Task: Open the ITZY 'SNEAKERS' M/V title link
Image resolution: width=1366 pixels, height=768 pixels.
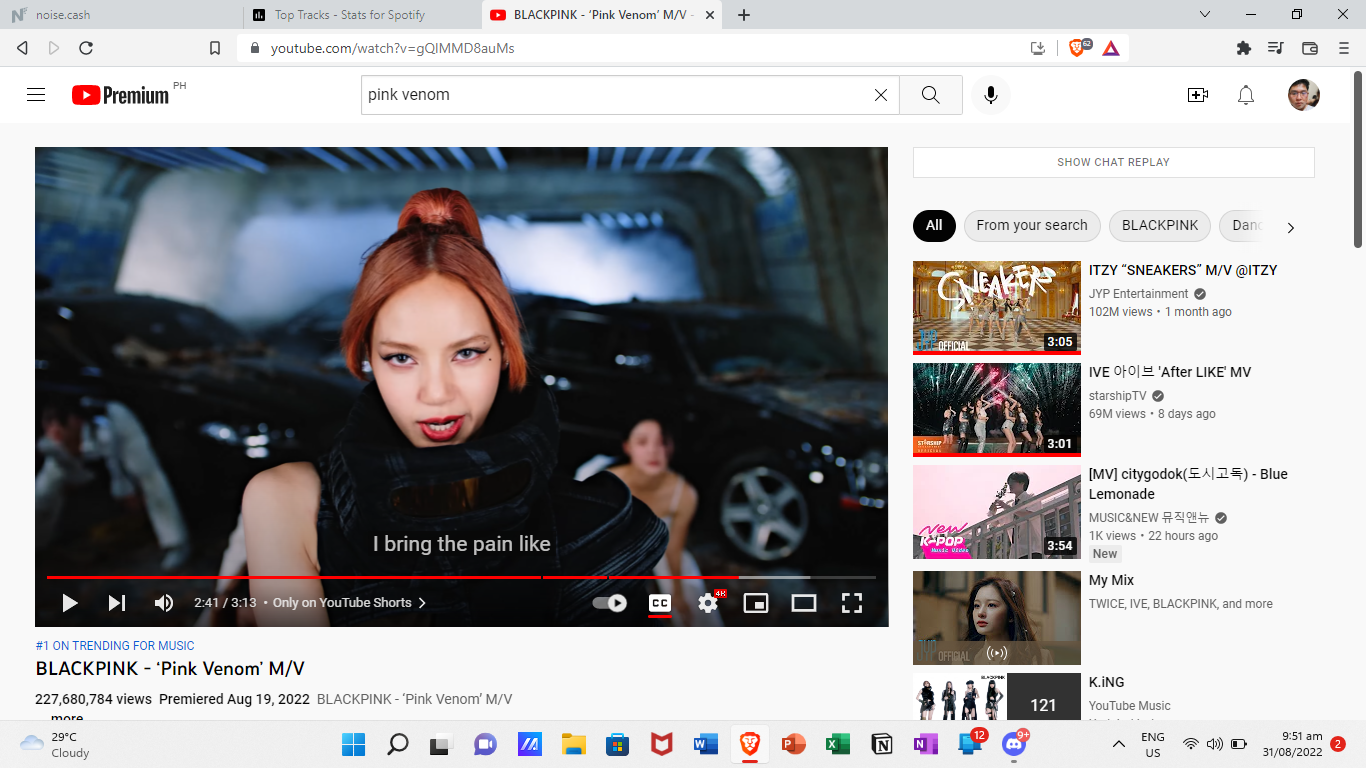Action: pos(1183,270)
